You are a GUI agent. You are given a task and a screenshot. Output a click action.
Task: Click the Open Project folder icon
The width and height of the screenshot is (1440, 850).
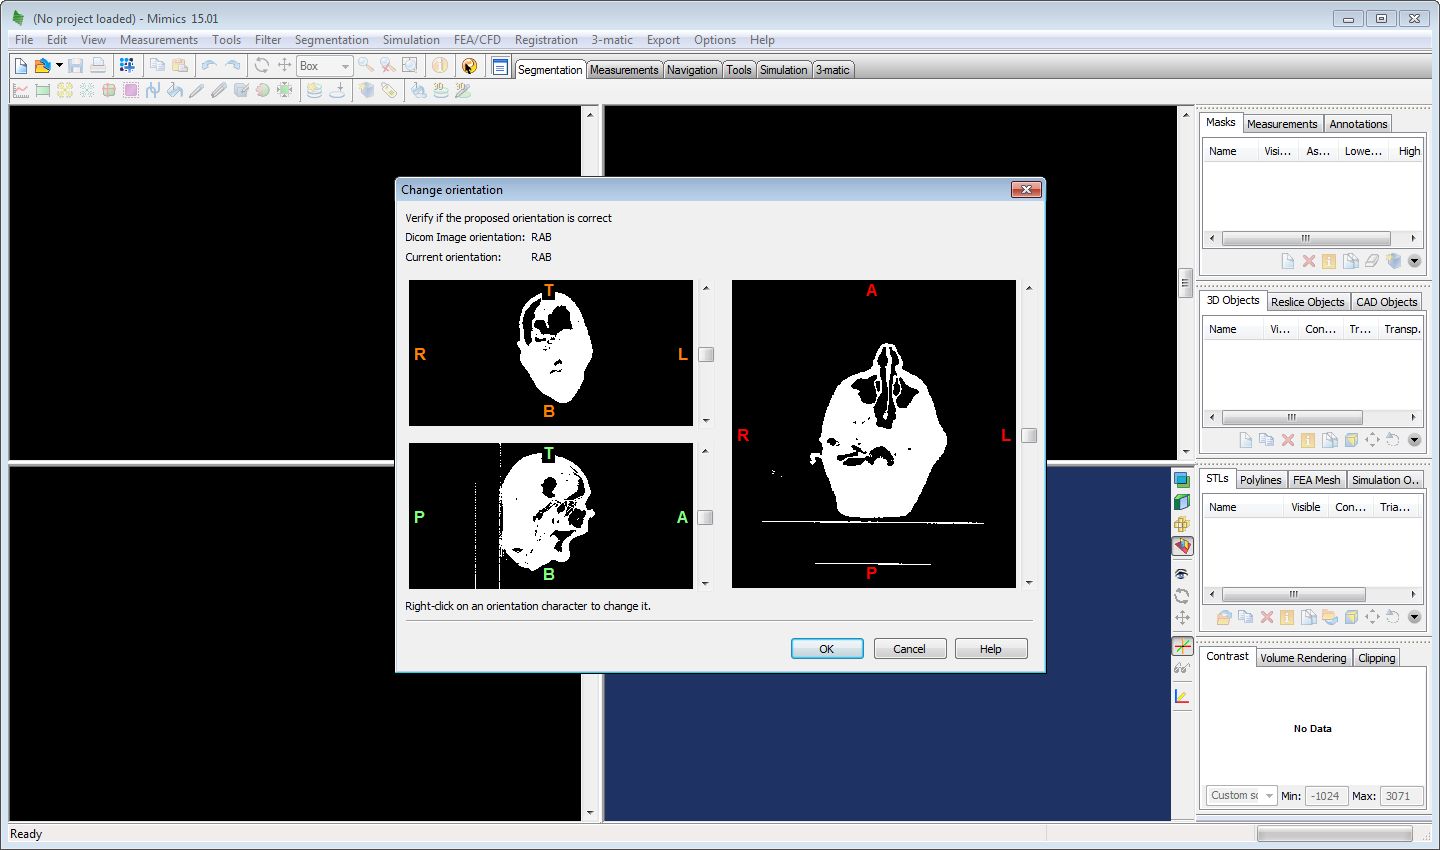click(42, 65)
